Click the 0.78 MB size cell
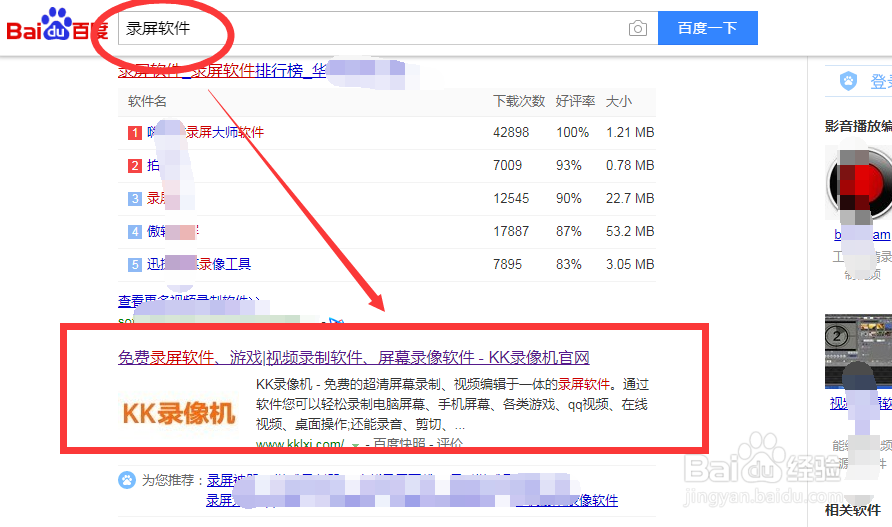This screenshot has width=892, height=527. tap(630, 166)
